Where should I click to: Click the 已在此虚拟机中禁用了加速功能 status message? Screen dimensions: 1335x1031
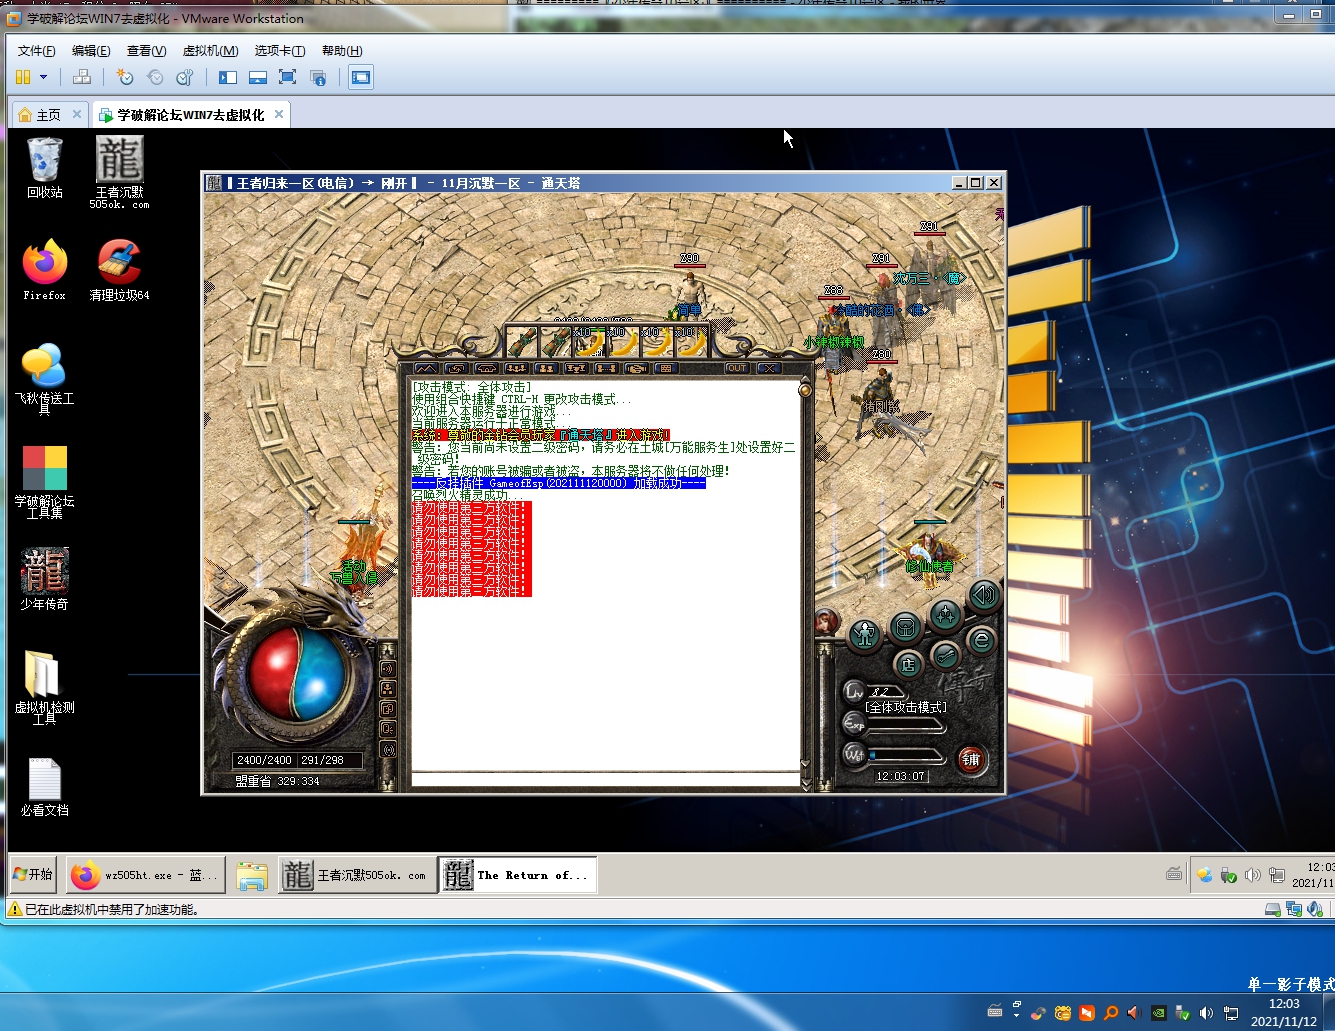coord(111,910)
